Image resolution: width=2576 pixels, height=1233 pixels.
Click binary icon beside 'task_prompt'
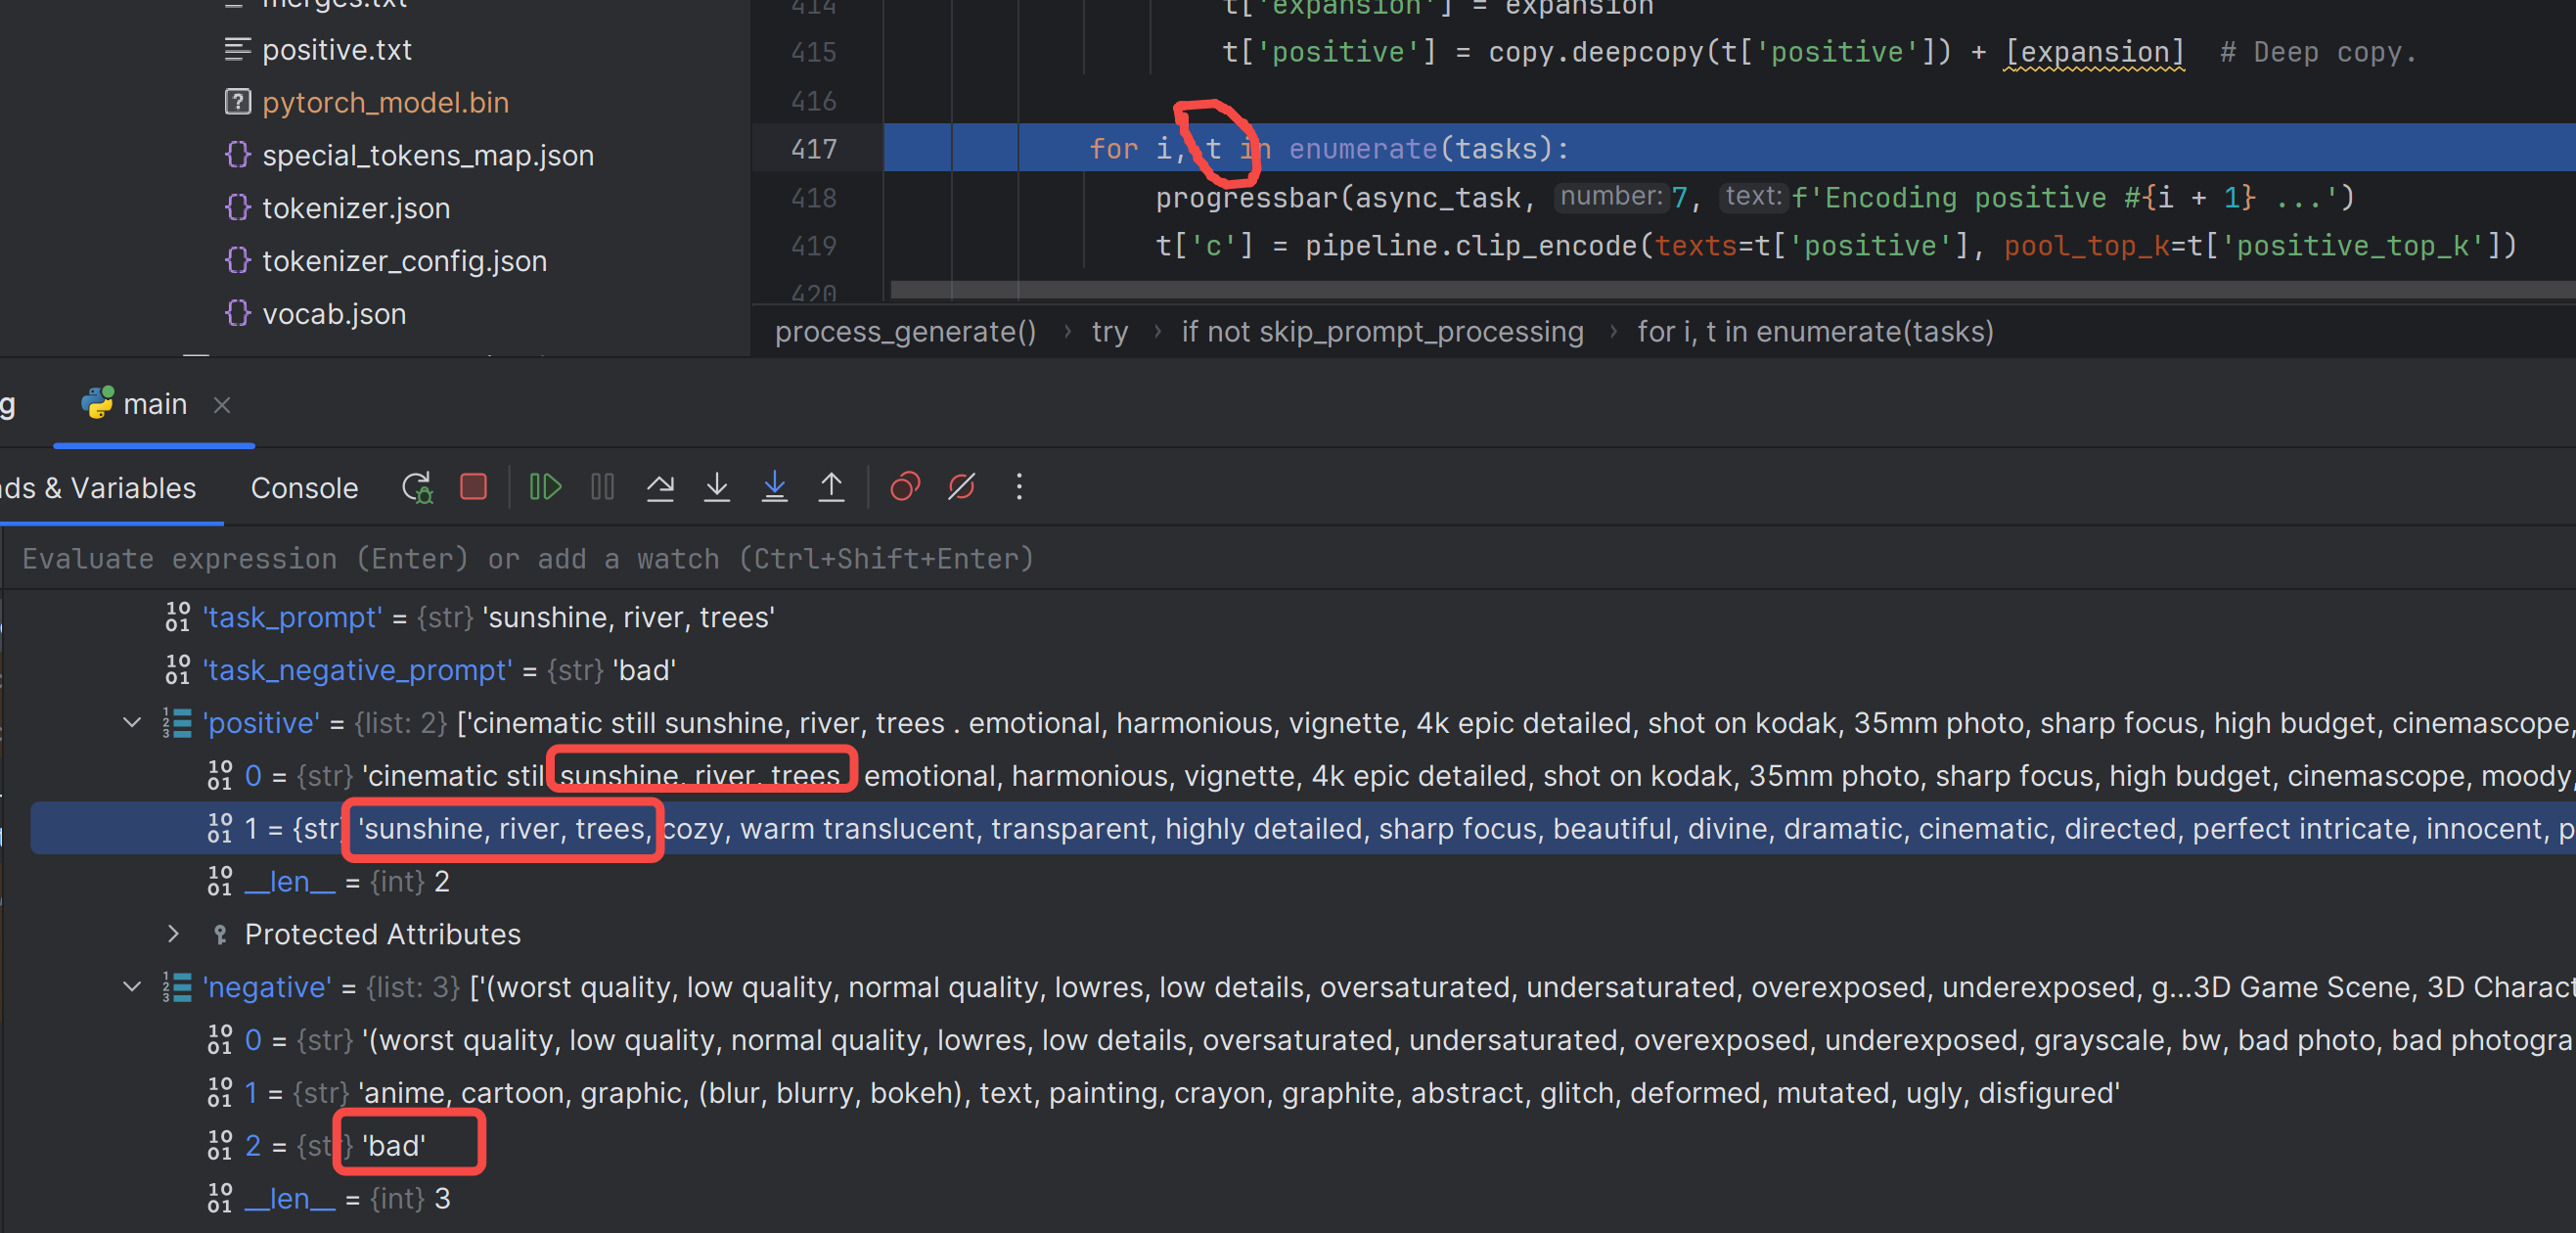[x=177, y=618]
